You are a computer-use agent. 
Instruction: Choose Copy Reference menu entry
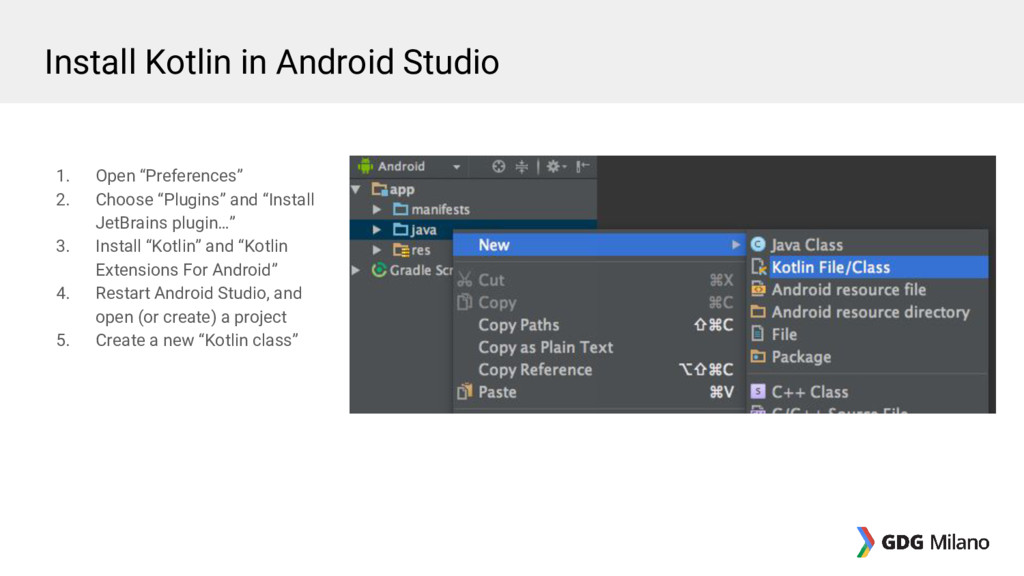599,370
